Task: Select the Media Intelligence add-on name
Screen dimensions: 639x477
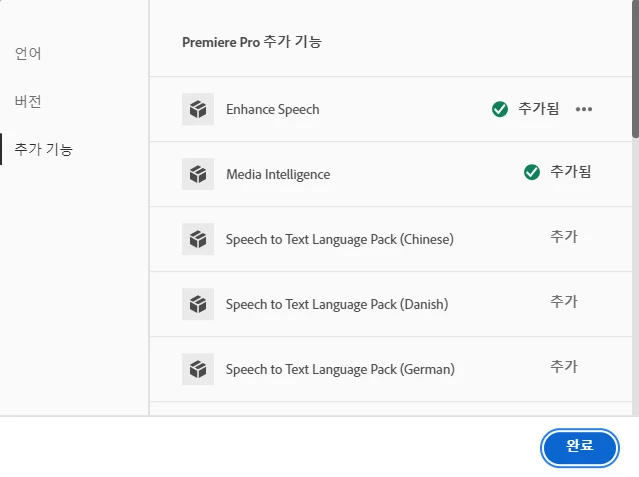Action: (x=277, y=174)
